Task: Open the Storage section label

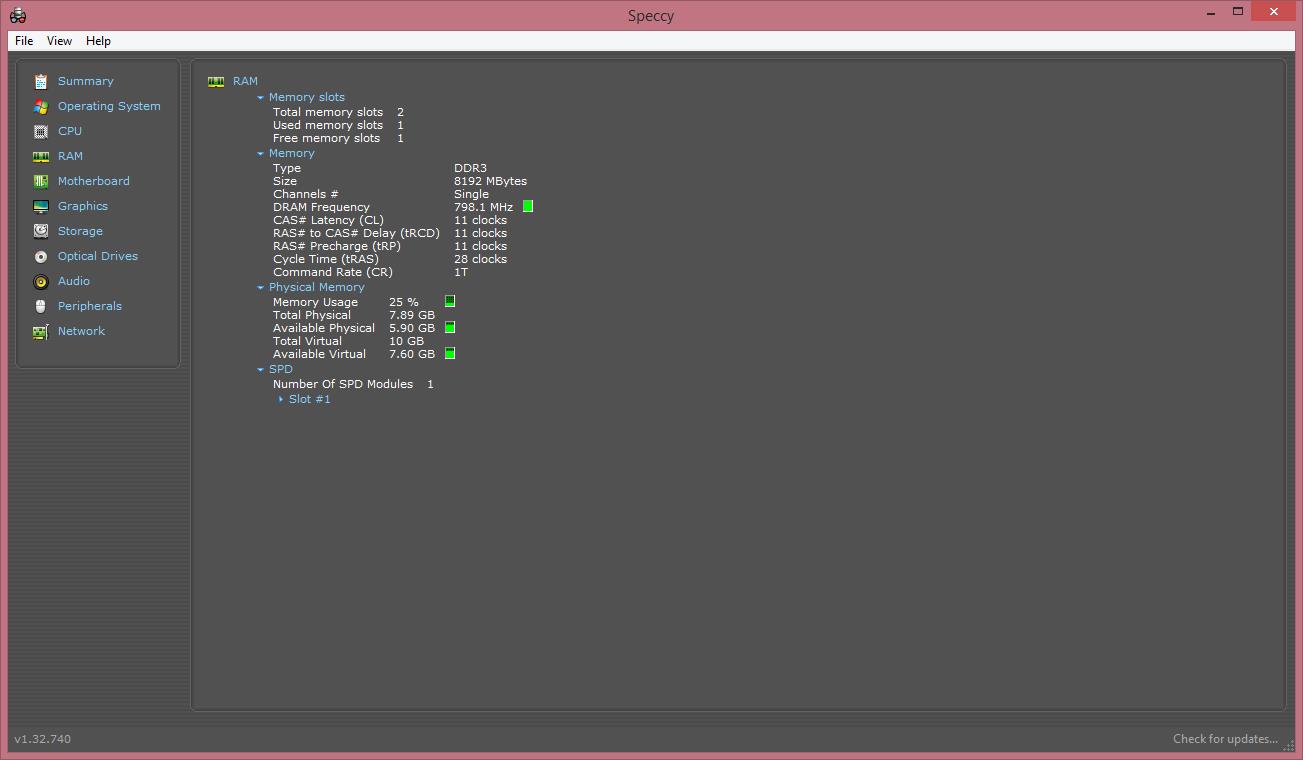Action: 80,231
